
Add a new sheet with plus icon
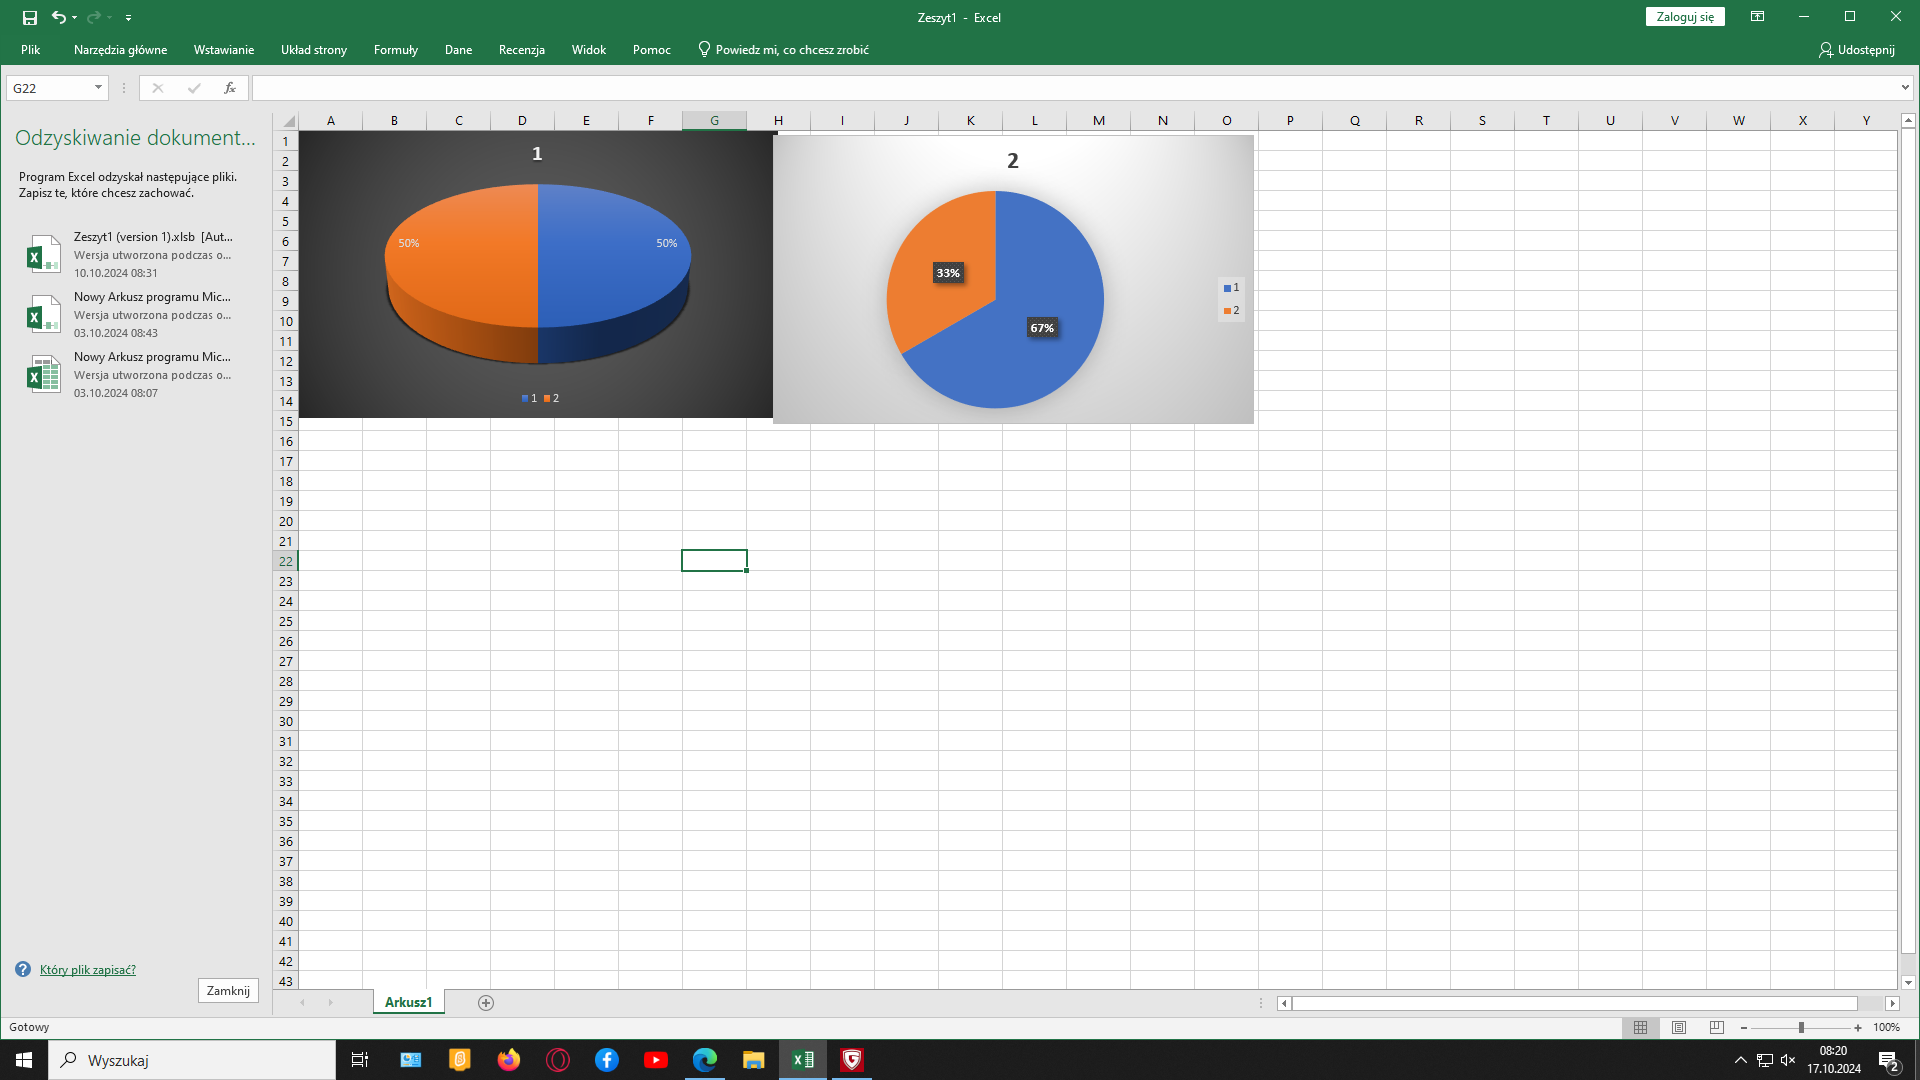coord(486,1003)
